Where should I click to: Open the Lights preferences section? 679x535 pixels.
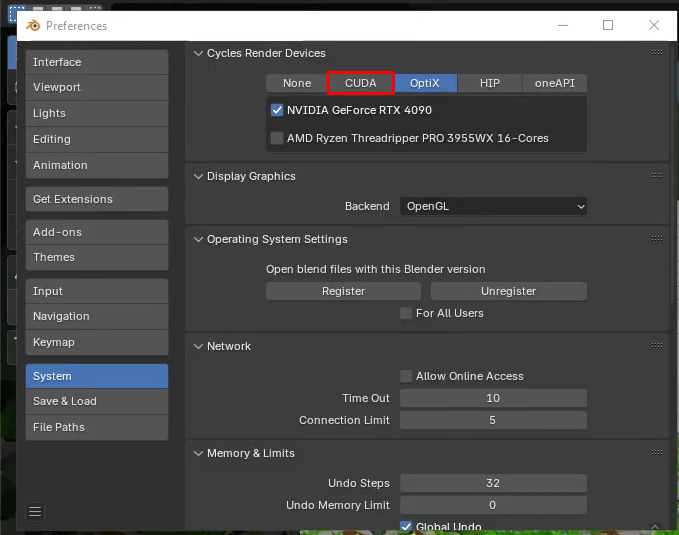tap(97, 113)
